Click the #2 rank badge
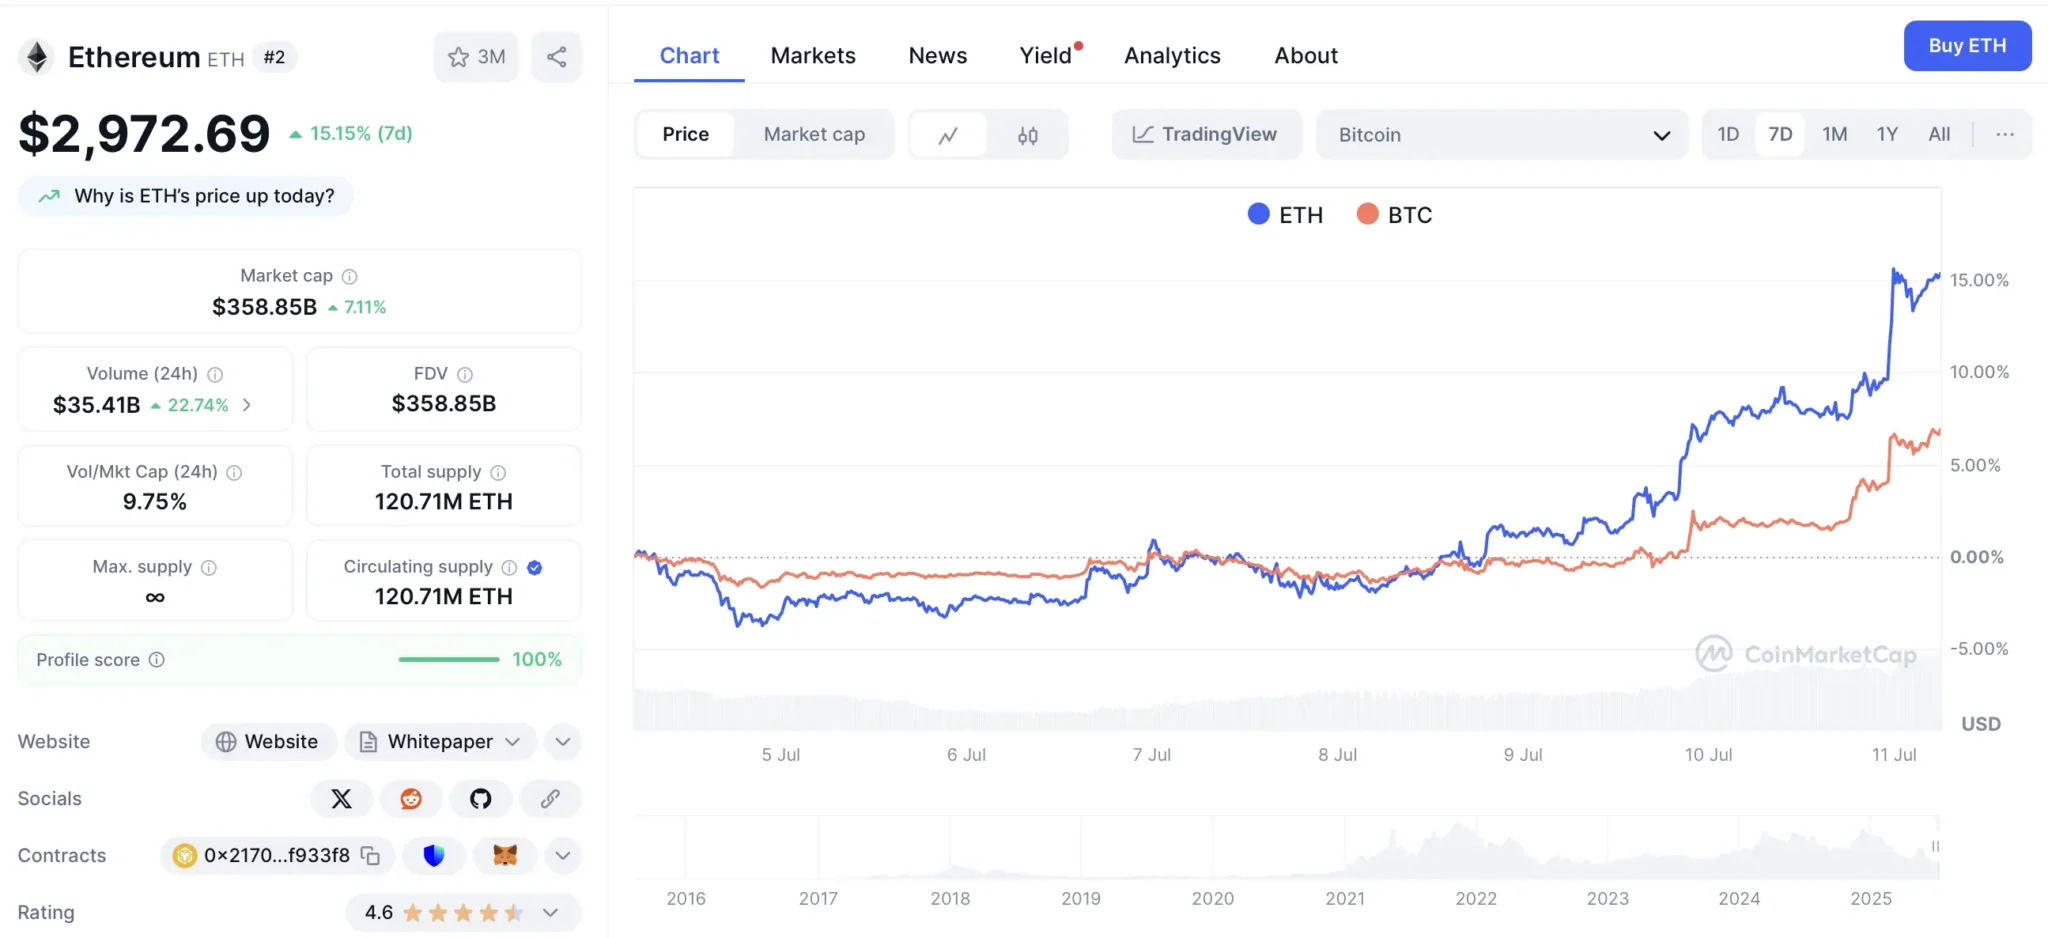This screenshot has height=938, width=2048. pyautogui.click(x=274, y=58)
